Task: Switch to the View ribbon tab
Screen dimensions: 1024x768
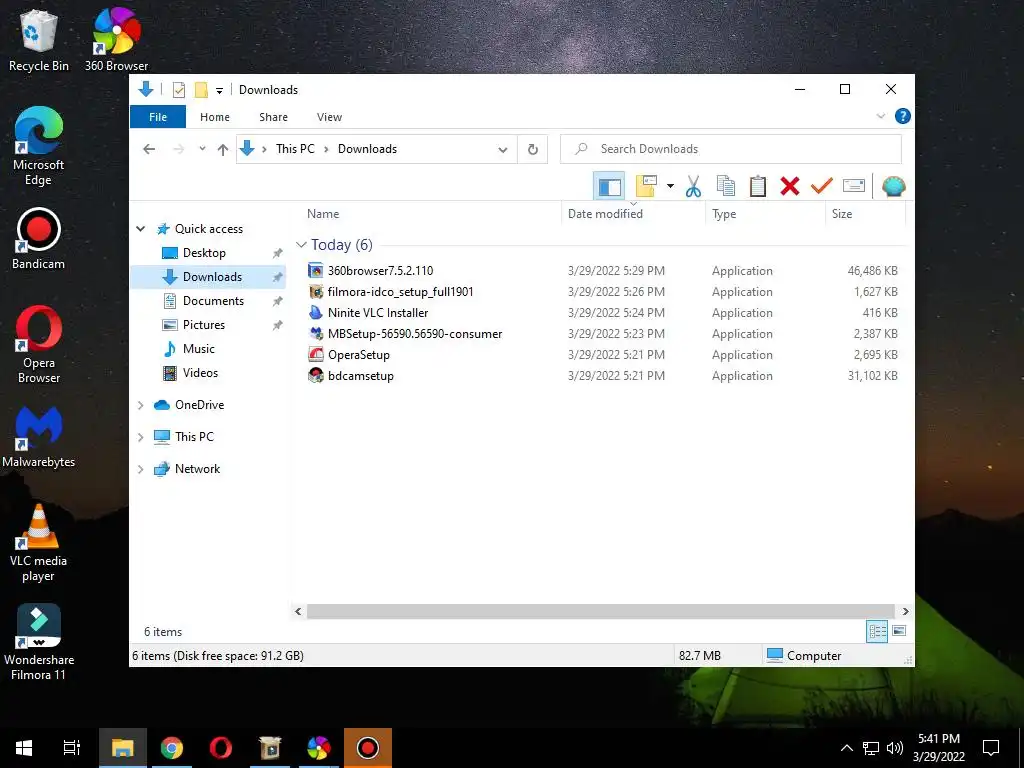Action: pyautogui.click(x=329, y=117)
